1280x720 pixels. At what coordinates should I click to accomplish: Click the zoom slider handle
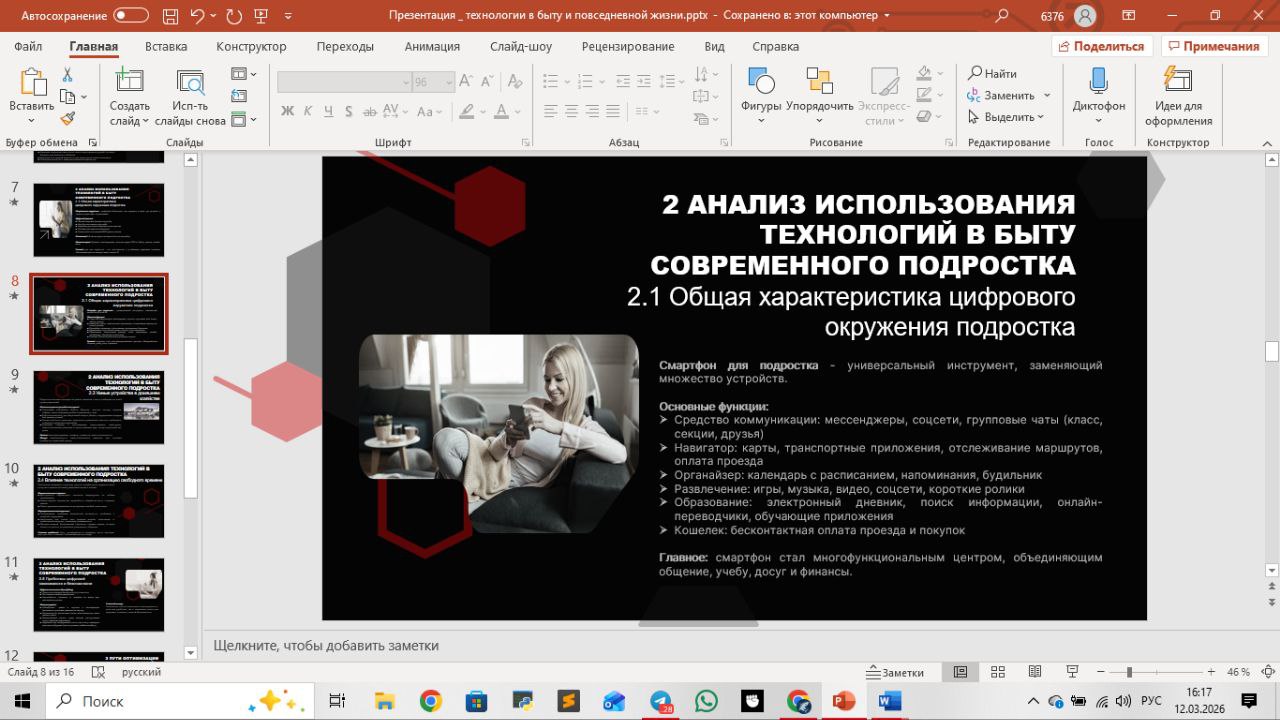1129,672
